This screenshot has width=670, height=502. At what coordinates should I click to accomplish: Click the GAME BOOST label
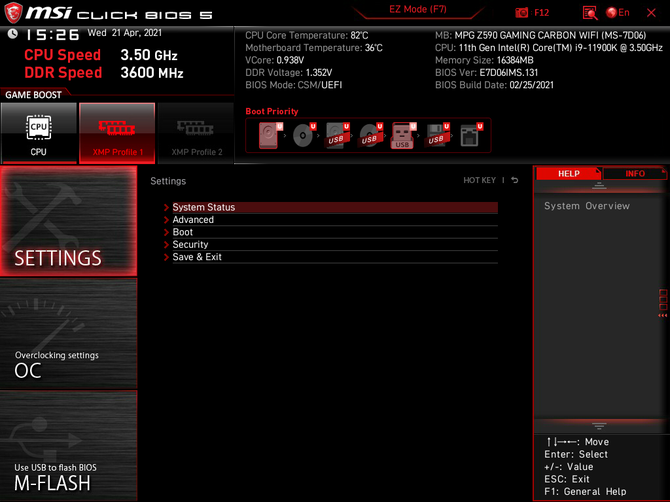click(x=33, y=95)
